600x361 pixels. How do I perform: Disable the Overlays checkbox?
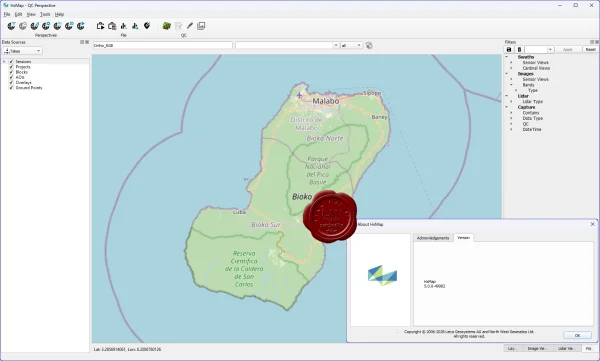11,82
